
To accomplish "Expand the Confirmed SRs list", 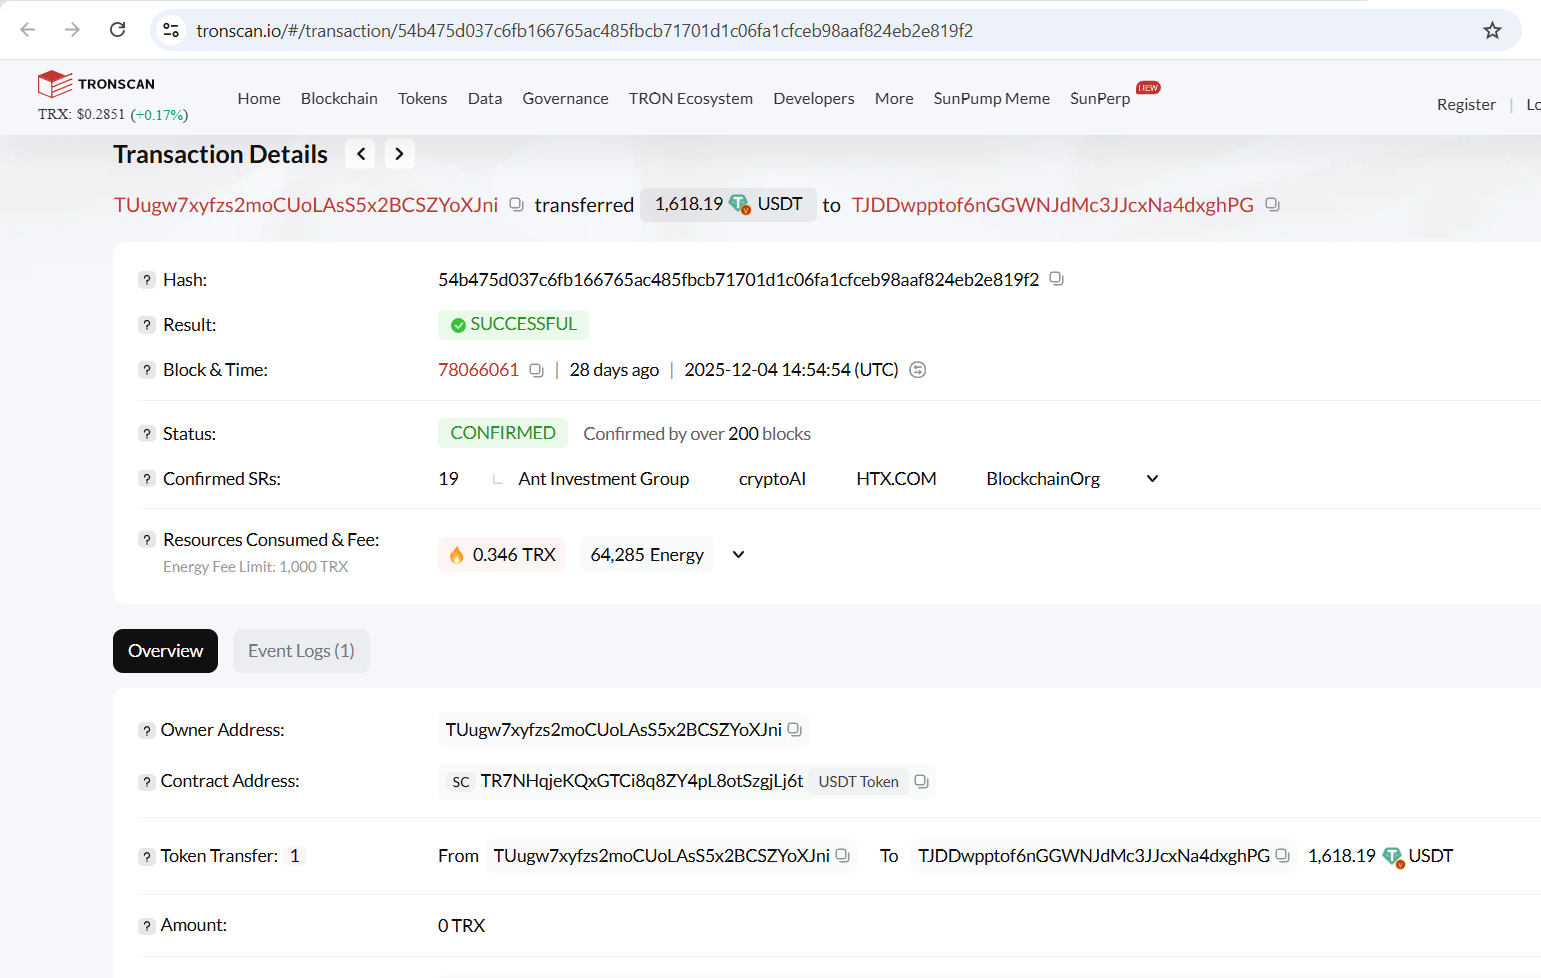I will click(1152, 479).
